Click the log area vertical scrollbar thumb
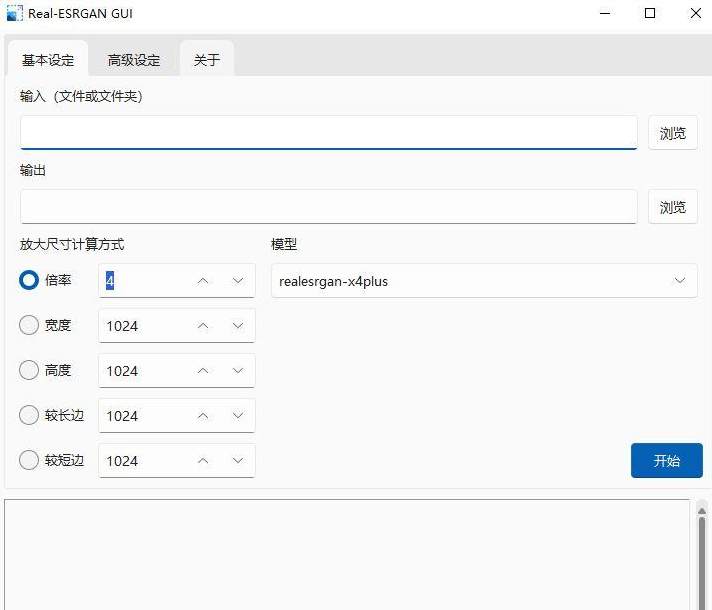 click(702, 563)
